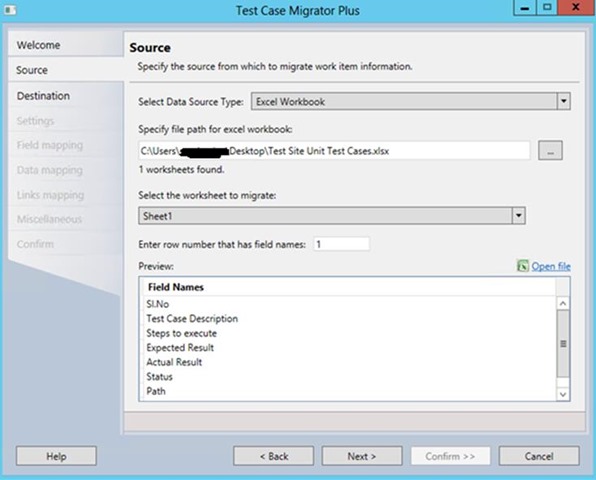The width and height of the screenshot is (596, 480).
Task: Expand the Select Data Source Type dropdown
Action: point(564,101)
